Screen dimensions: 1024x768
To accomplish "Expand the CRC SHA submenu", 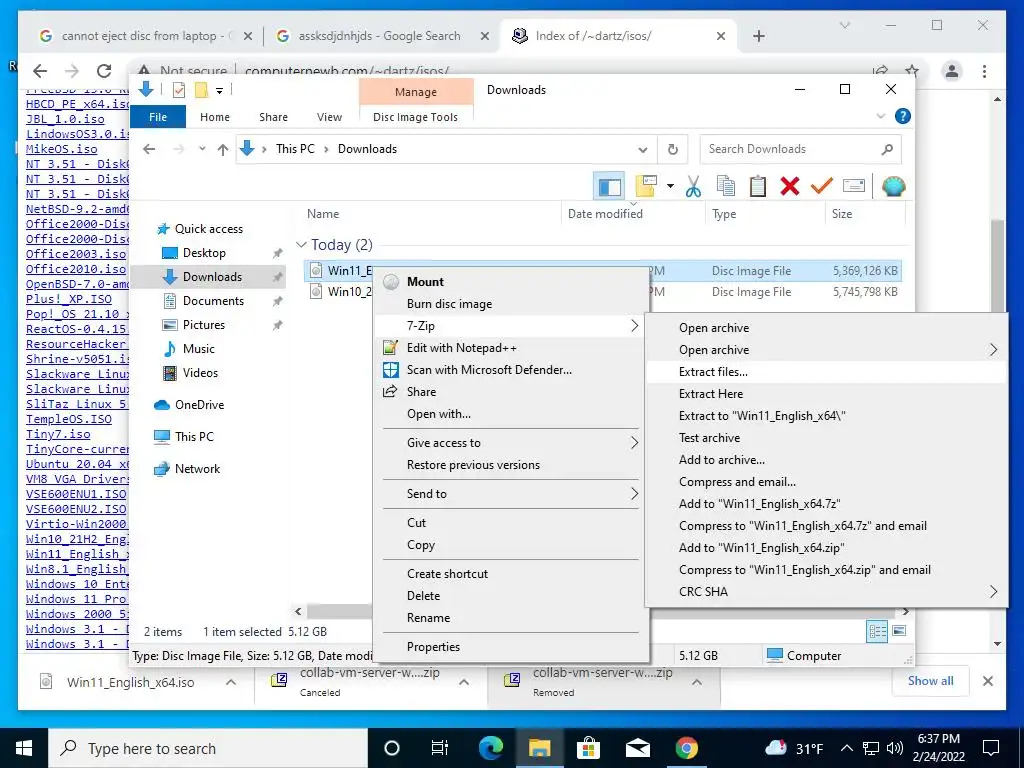I will [826, 592].
